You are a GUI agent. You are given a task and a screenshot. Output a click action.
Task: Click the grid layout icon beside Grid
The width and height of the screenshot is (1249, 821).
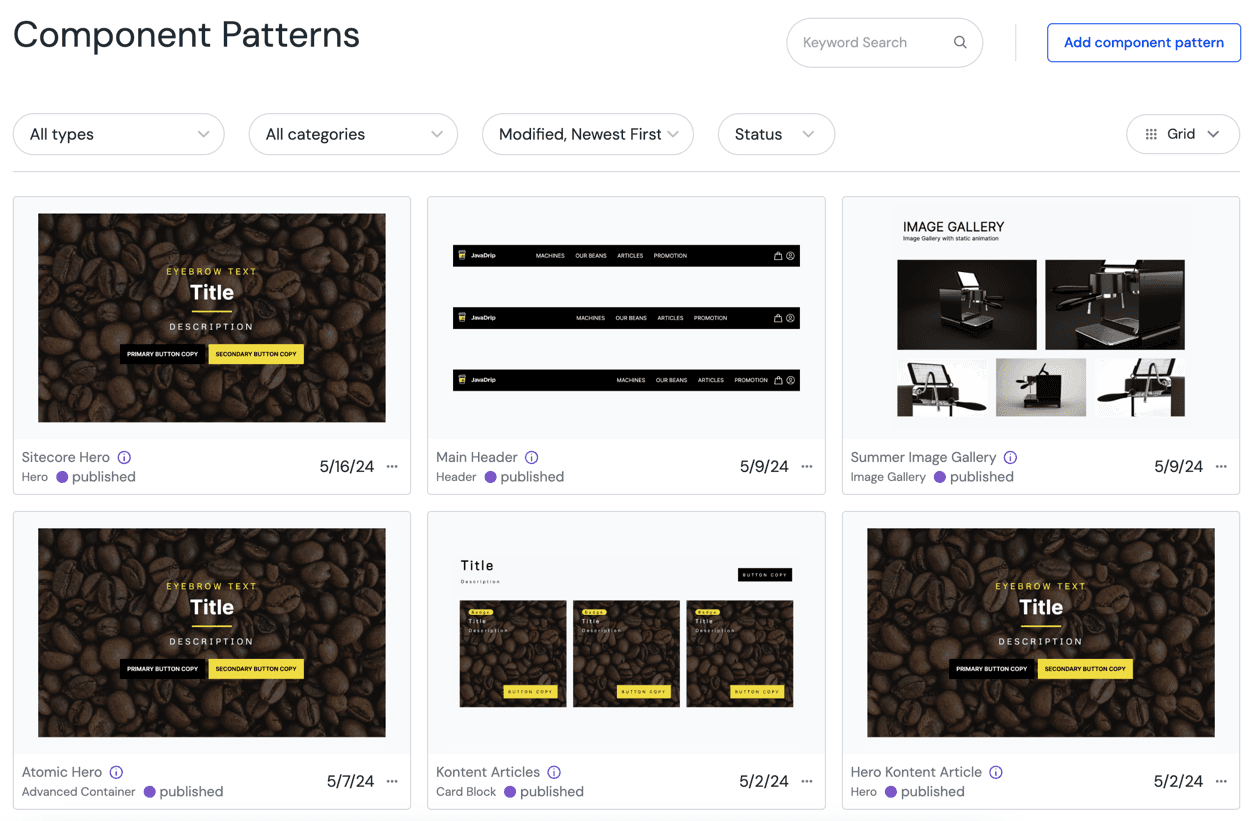[1150, 134]
